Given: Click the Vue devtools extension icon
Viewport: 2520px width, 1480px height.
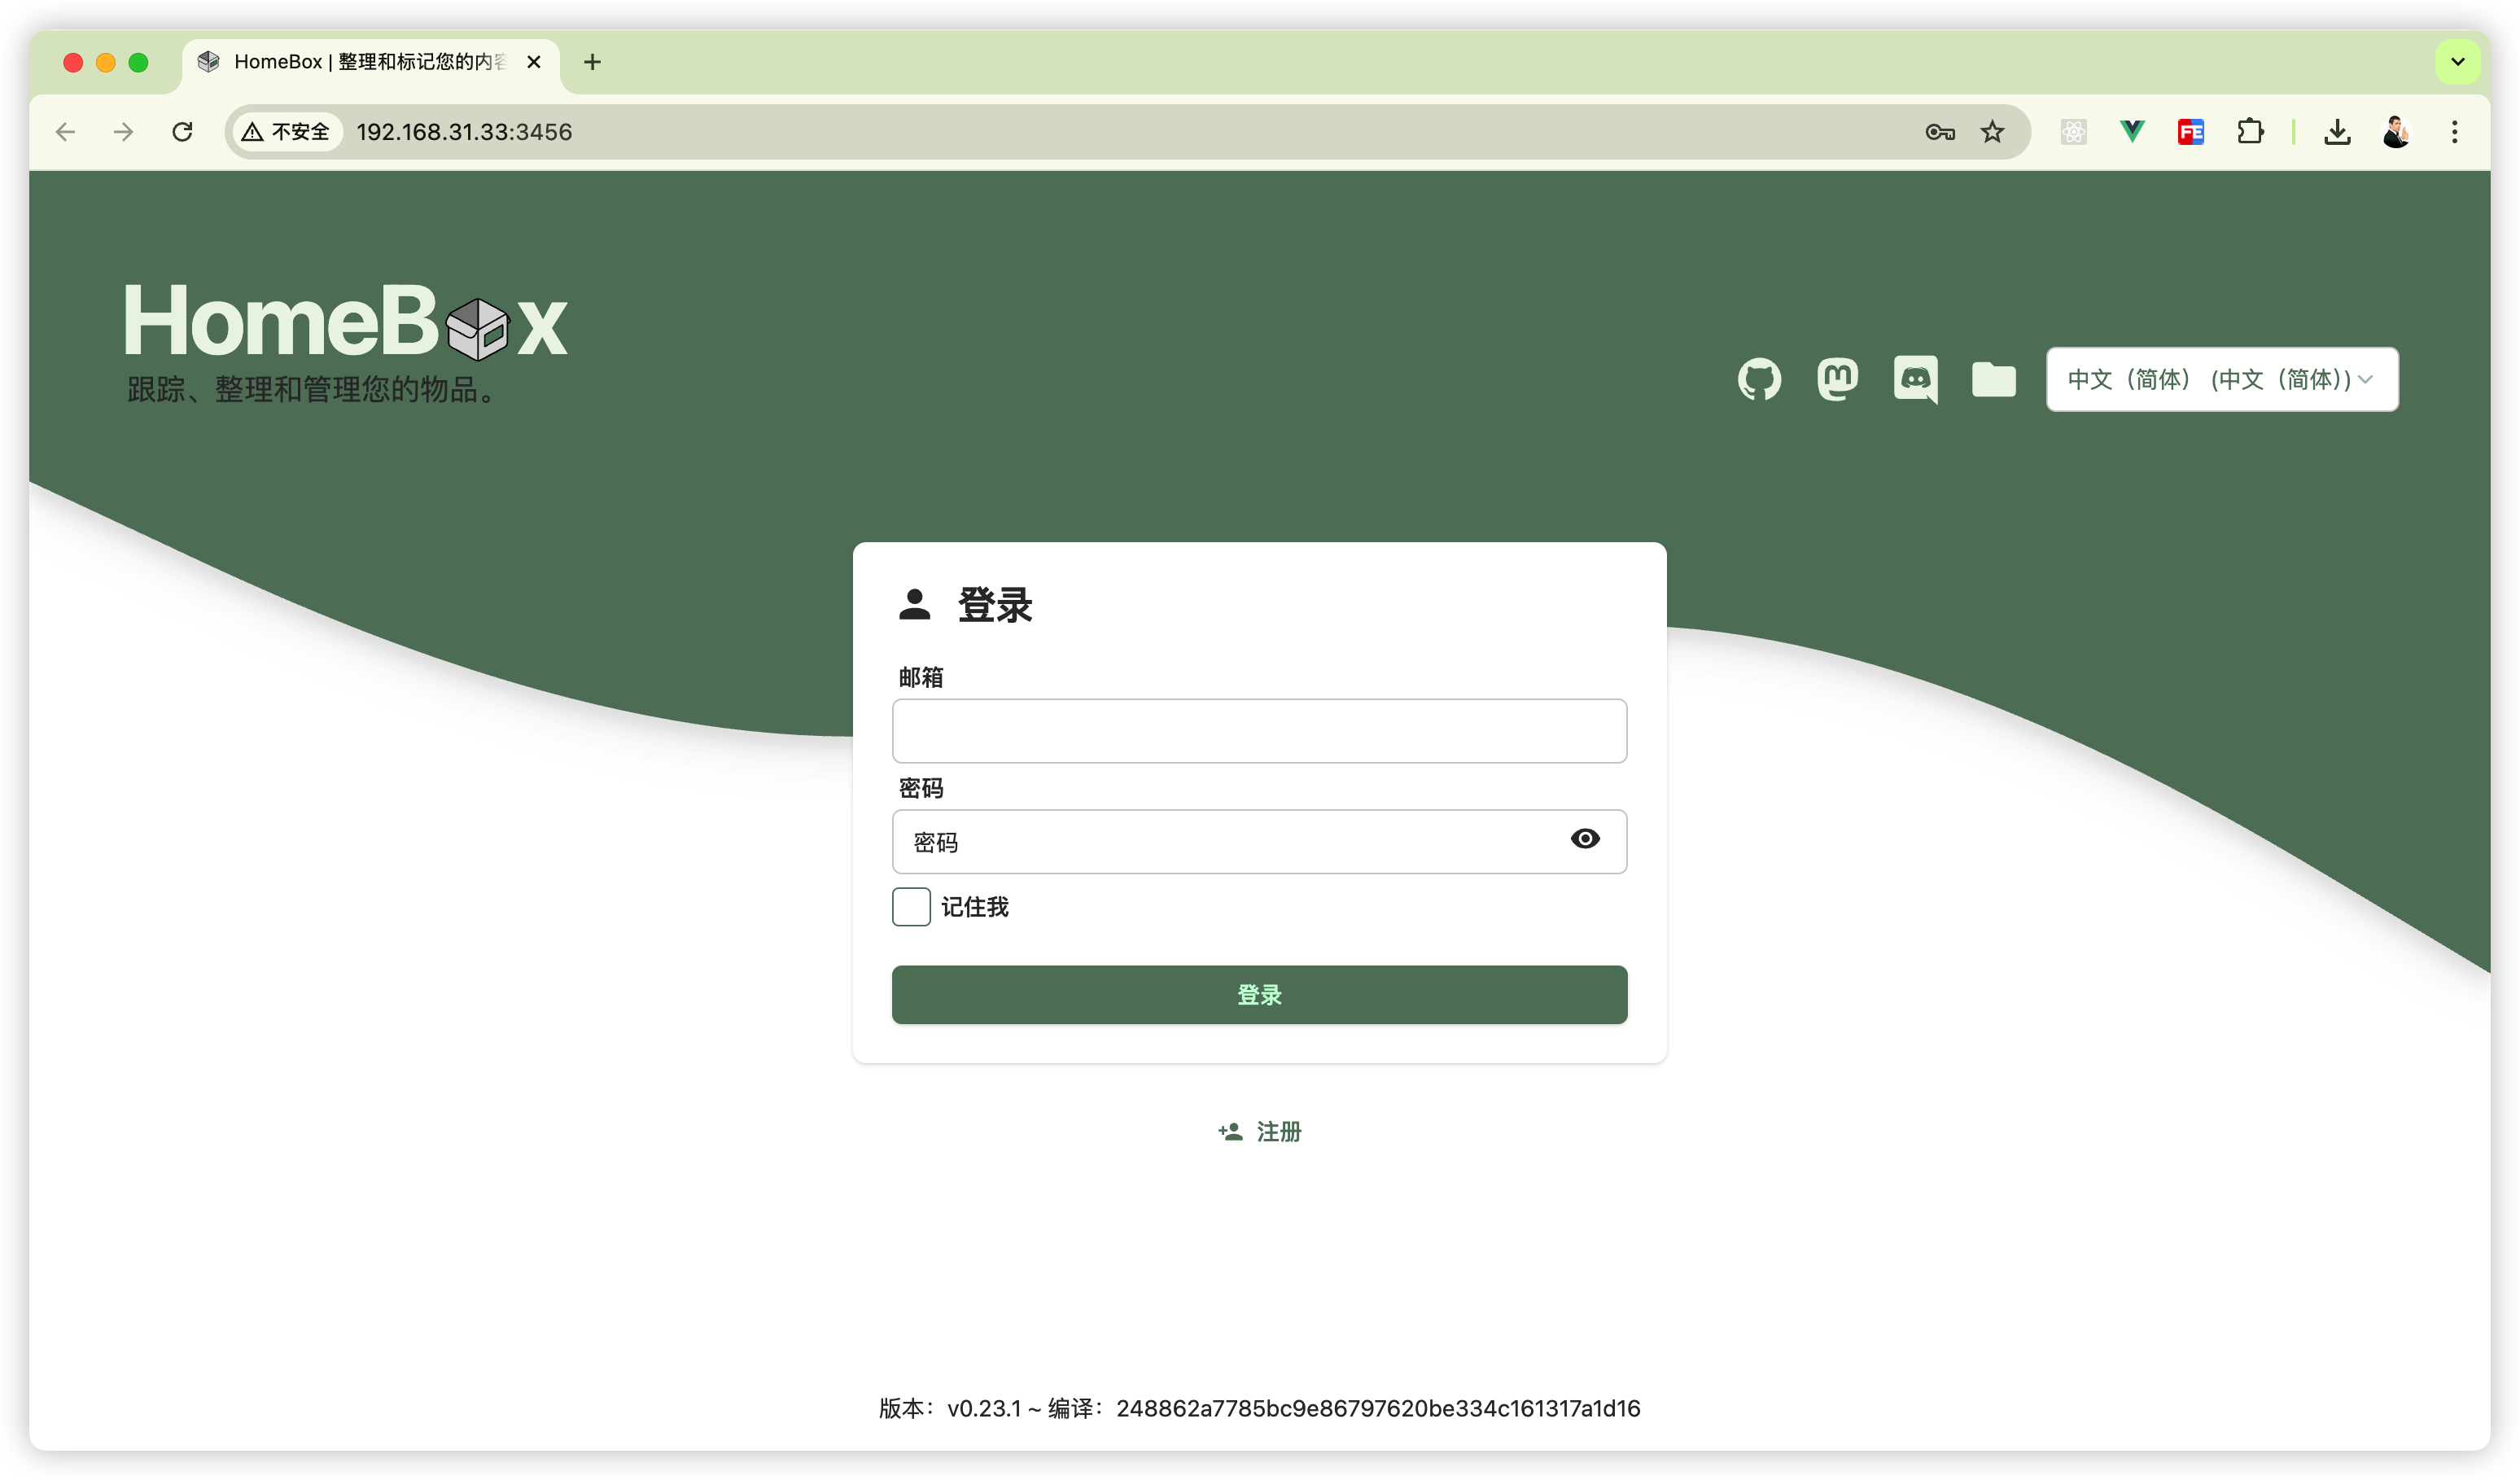Looking at the screenshot, I should pos(2132,132).
